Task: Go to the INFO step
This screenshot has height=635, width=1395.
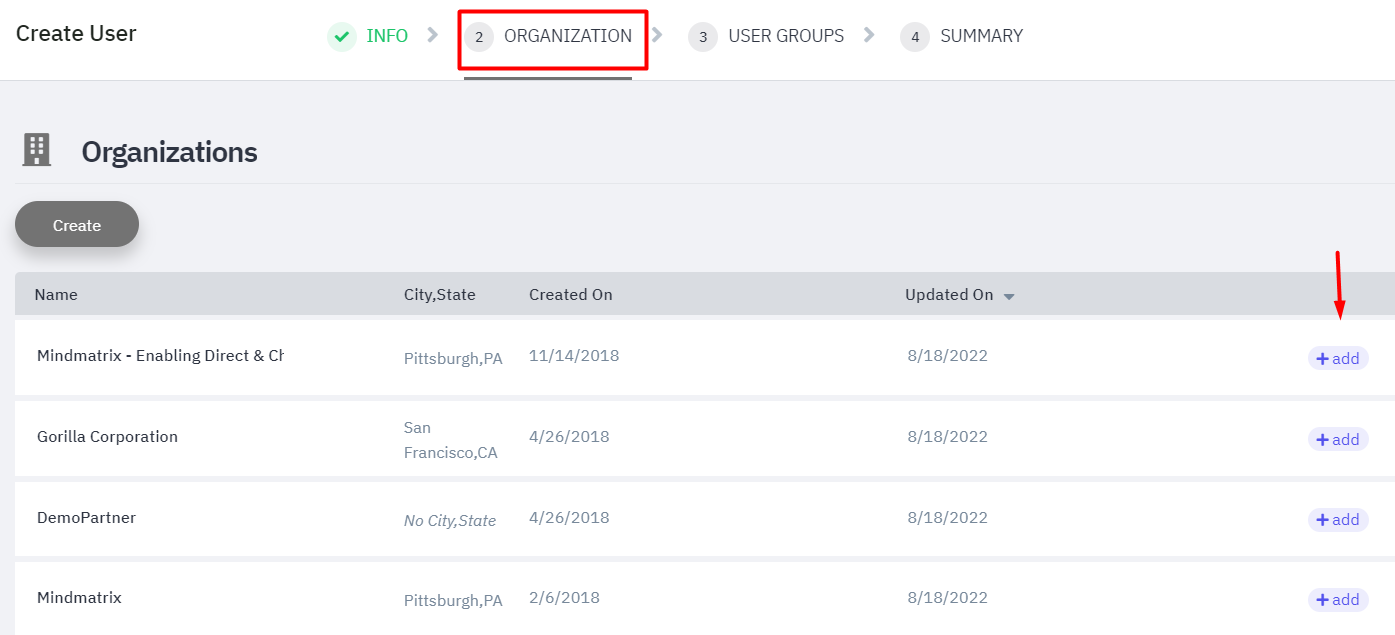Action: pos(387,36)
